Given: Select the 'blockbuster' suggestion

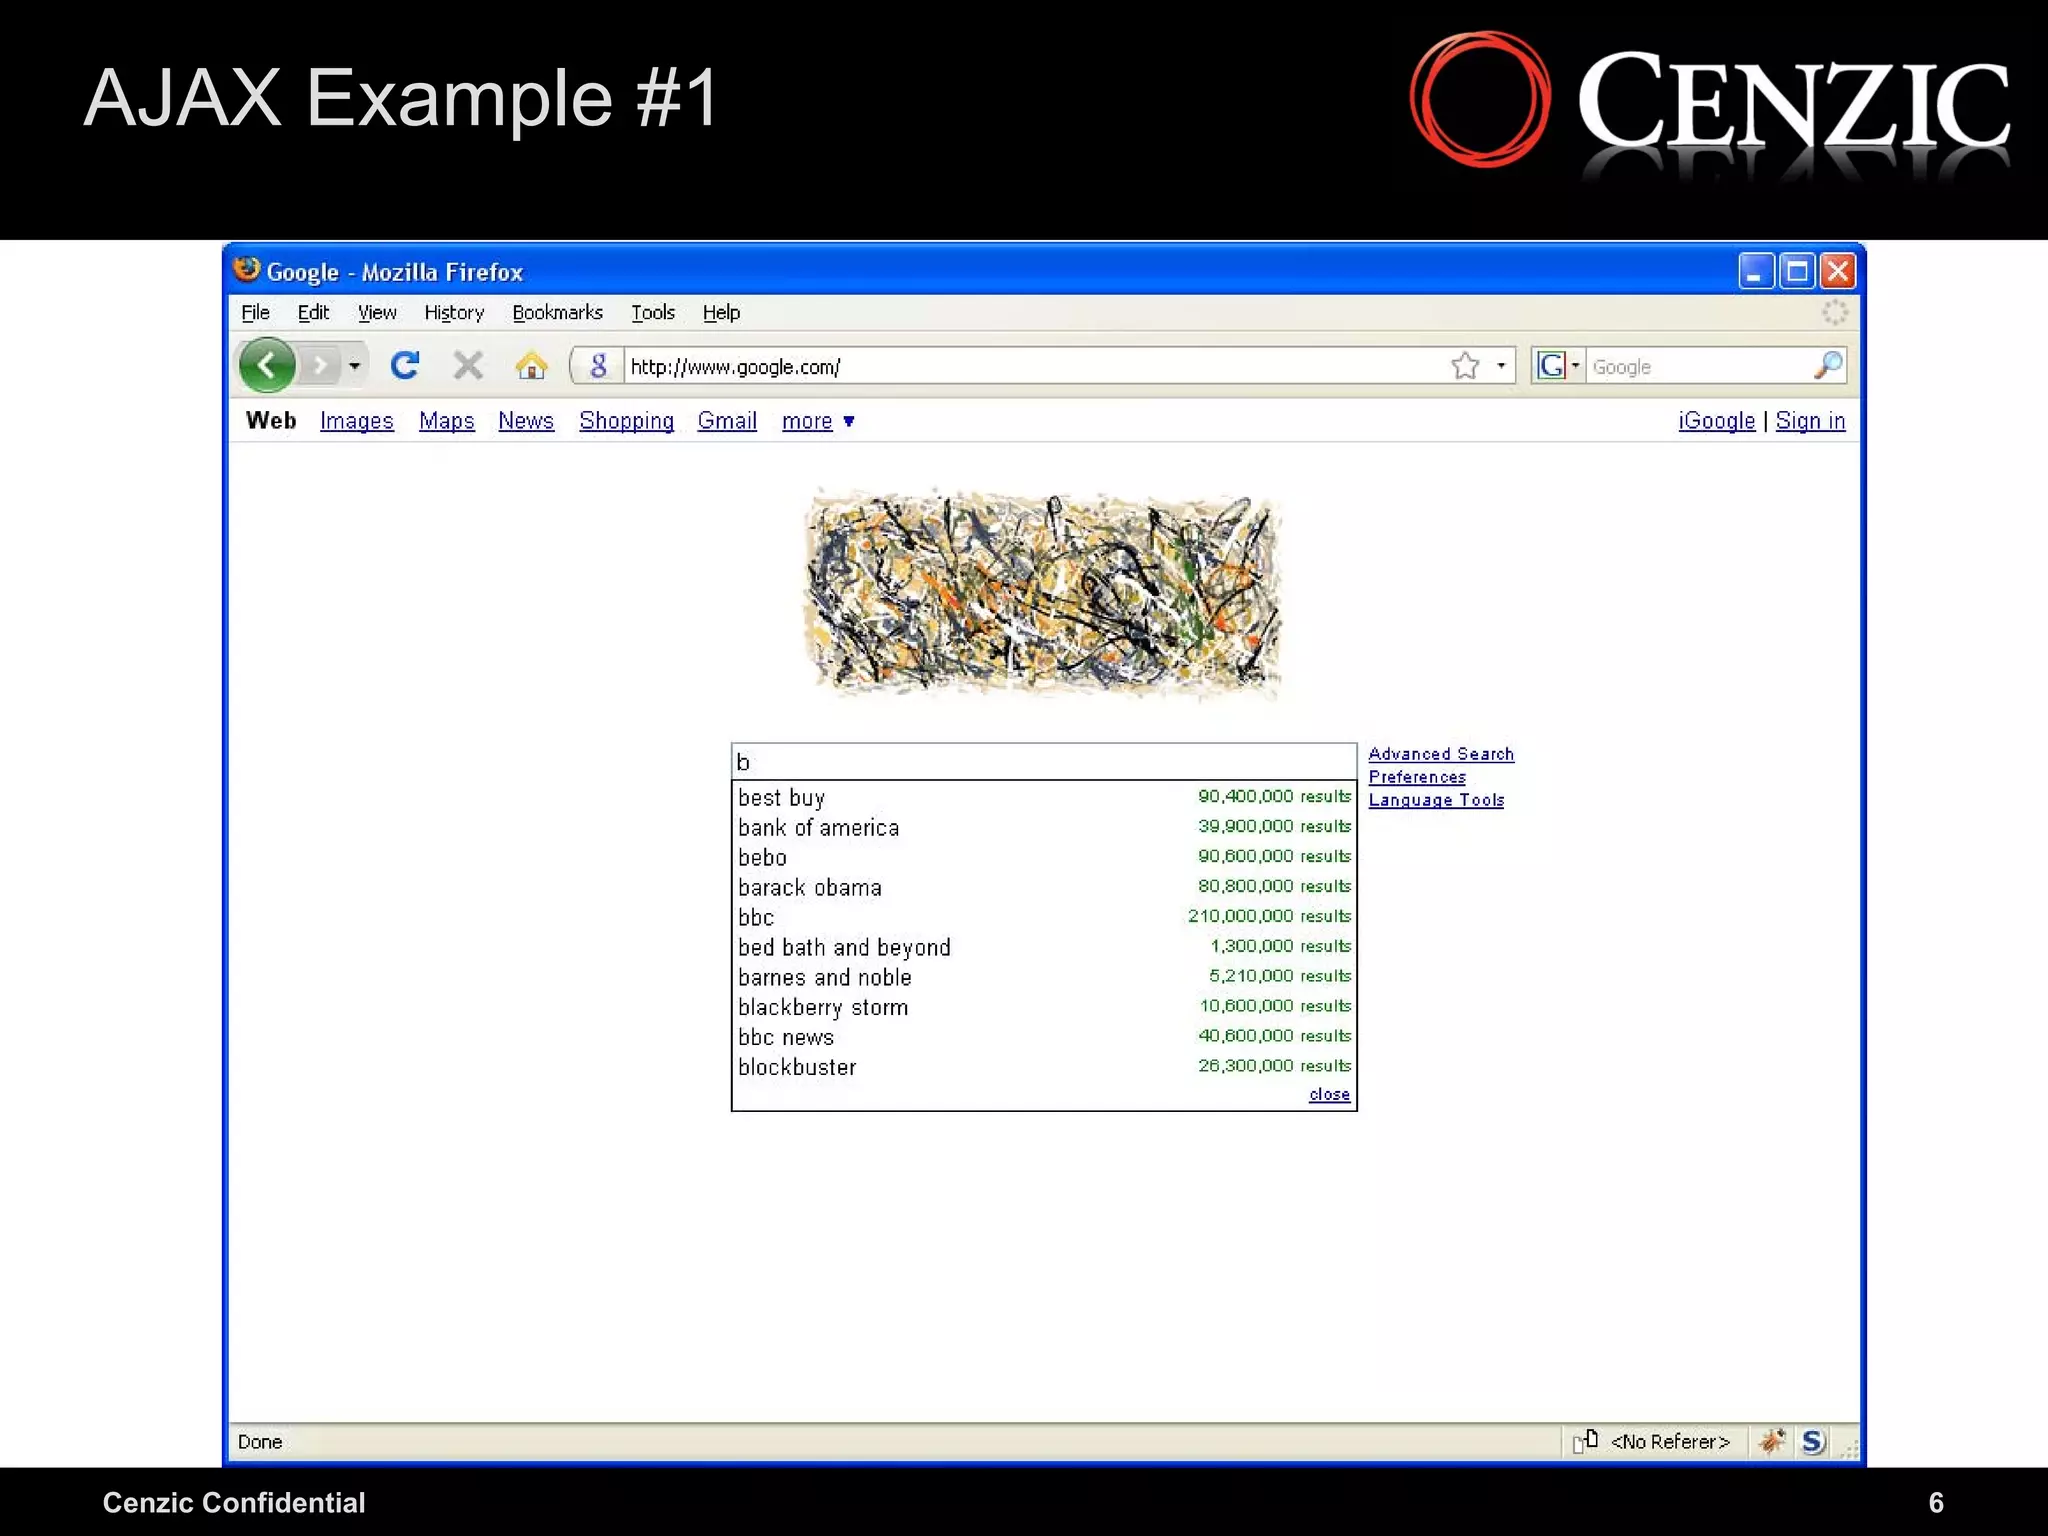Looking at the screenshot, I should click(x=1044, y=1067).
